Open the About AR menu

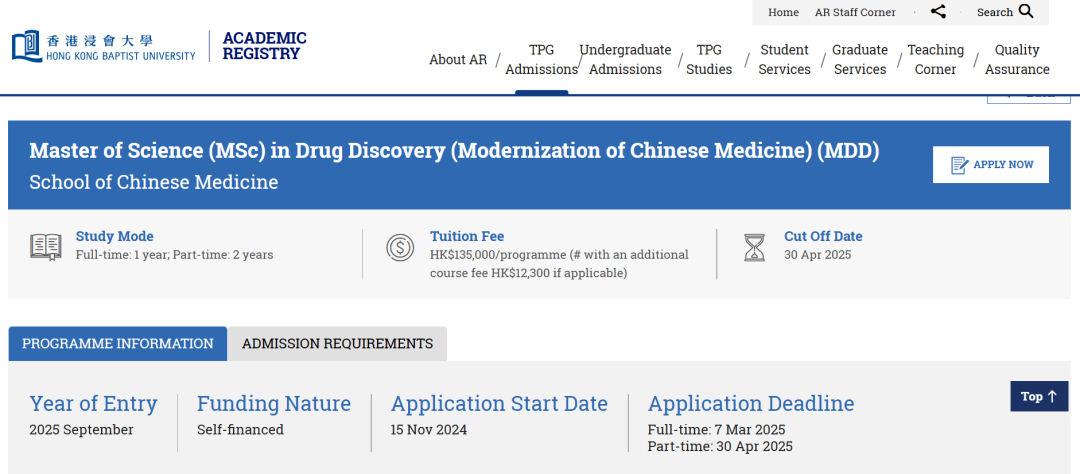[x=458, y=59]
